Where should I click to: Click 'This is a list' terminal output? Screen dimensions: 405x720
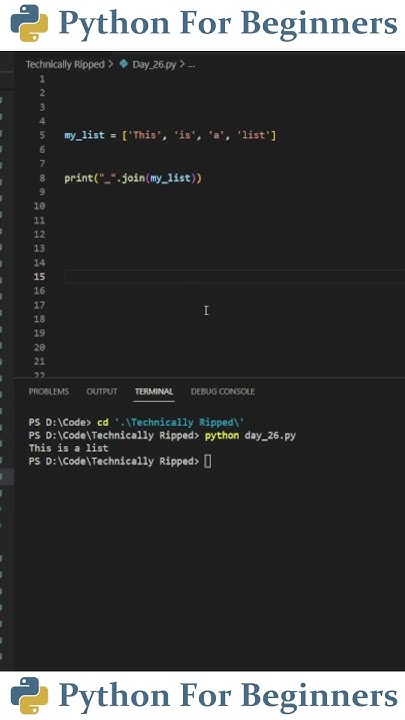point(68,448)
